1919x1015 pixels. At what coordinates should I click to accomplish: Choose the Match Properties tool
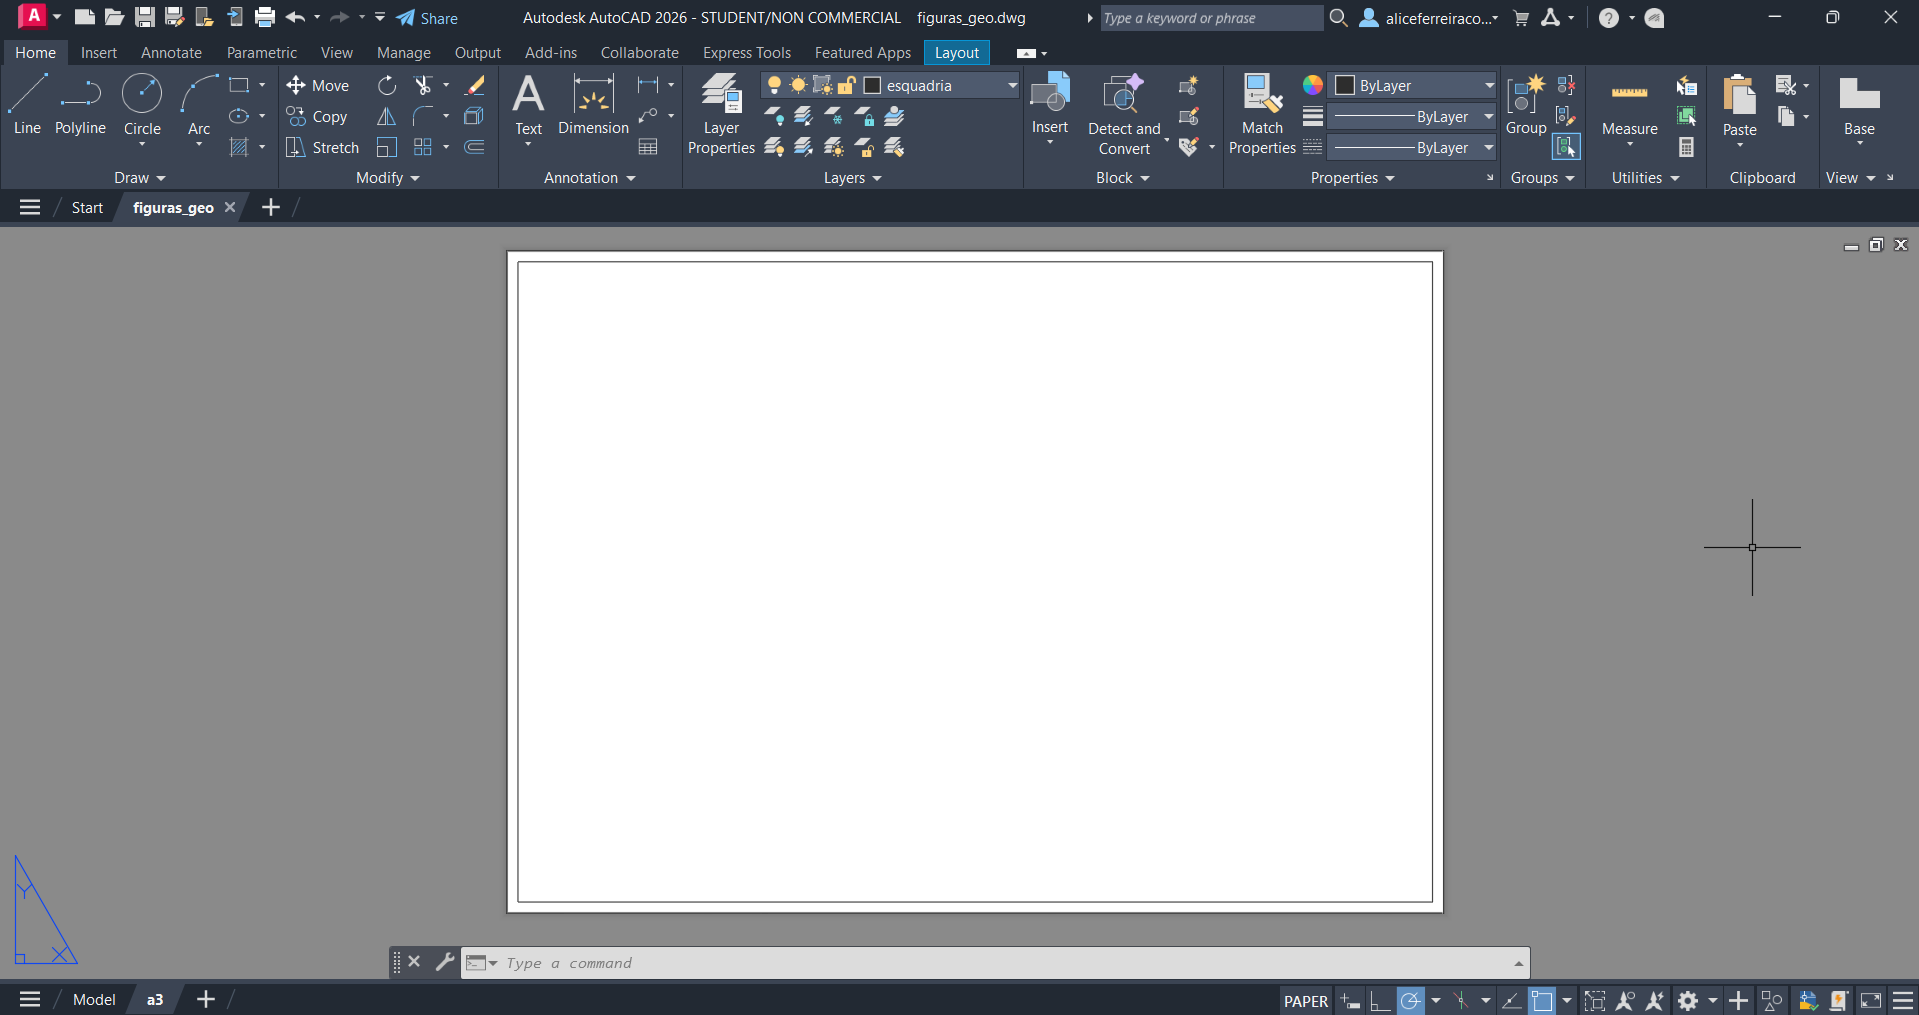pyautogui.click(x=1262, y=115)
